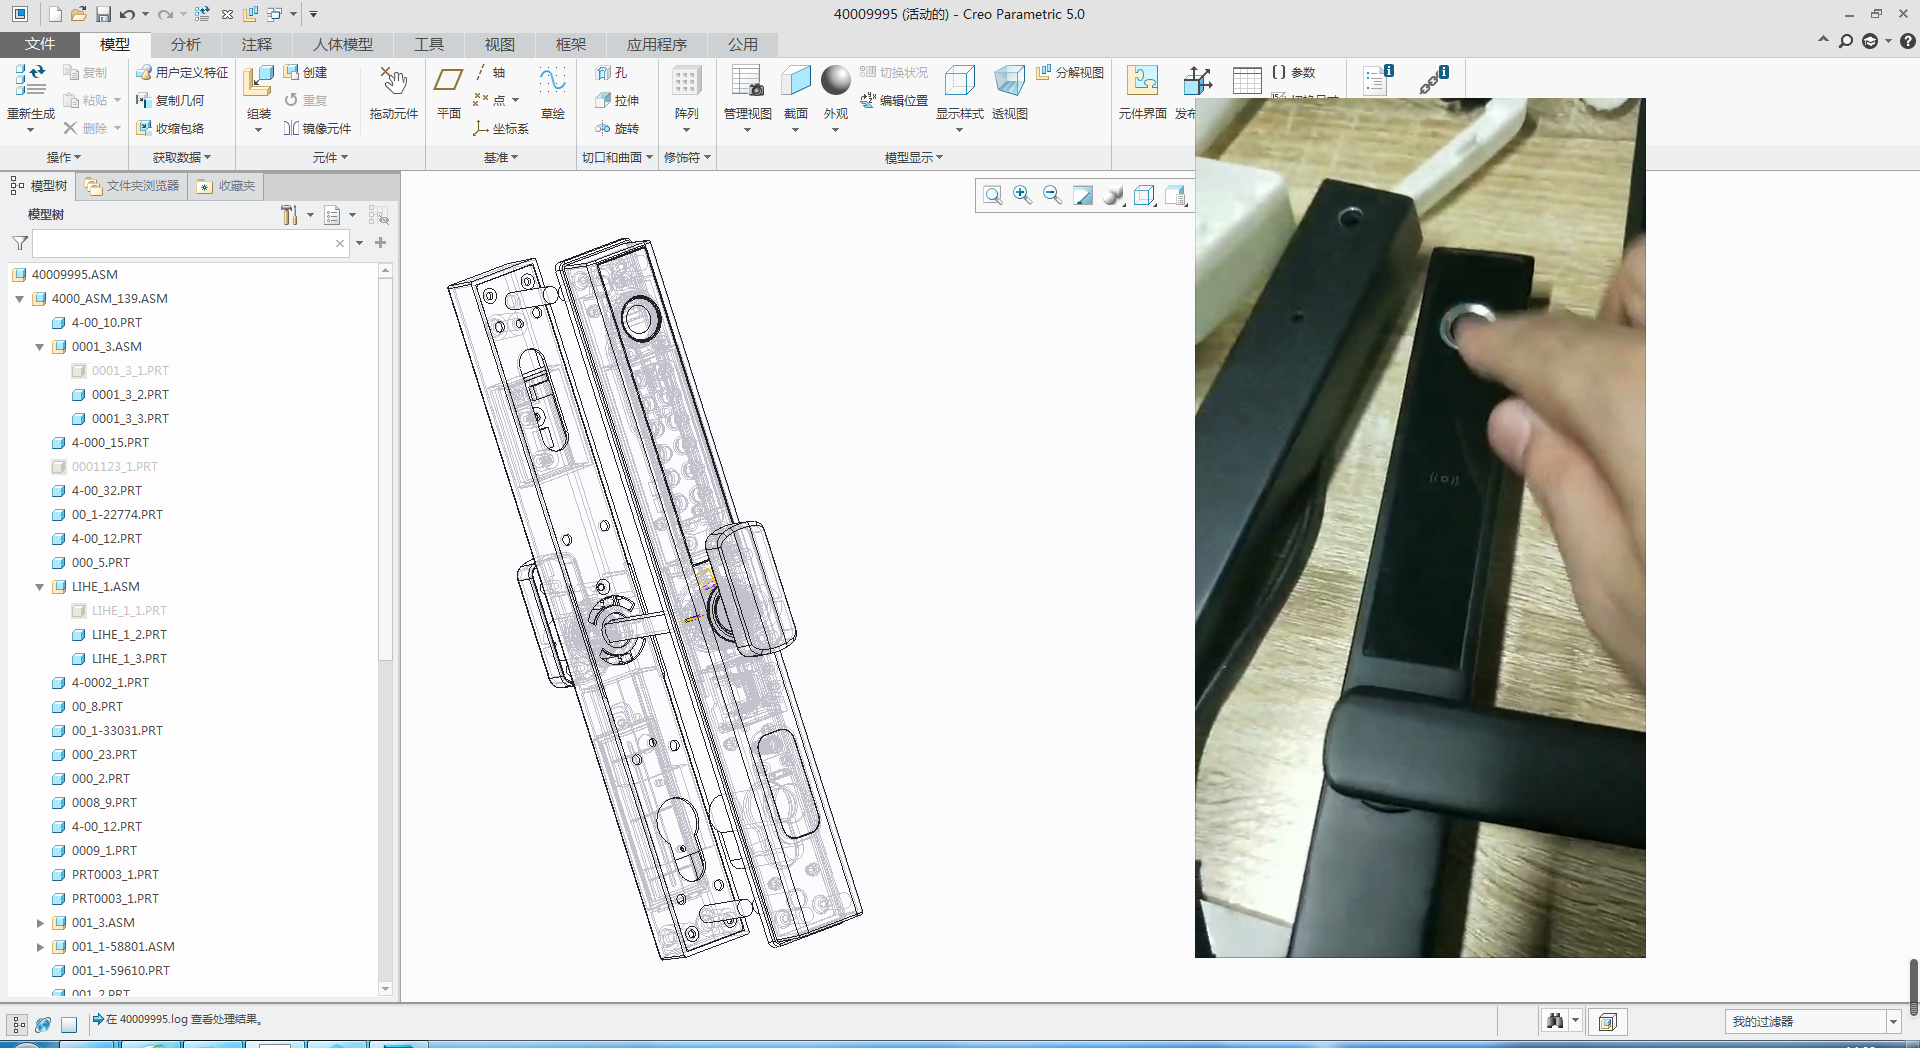The height and width of the screenshot is (1048, 1920).
Task: Click the zoom in magnifier icon
Action: [x=1022, y=195]
